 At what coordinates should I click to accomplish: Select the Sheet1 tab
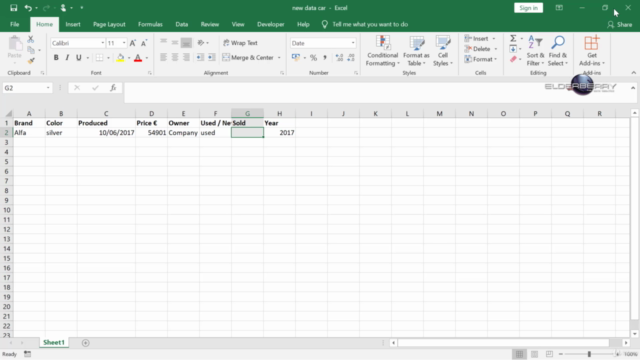click(54, 342)
